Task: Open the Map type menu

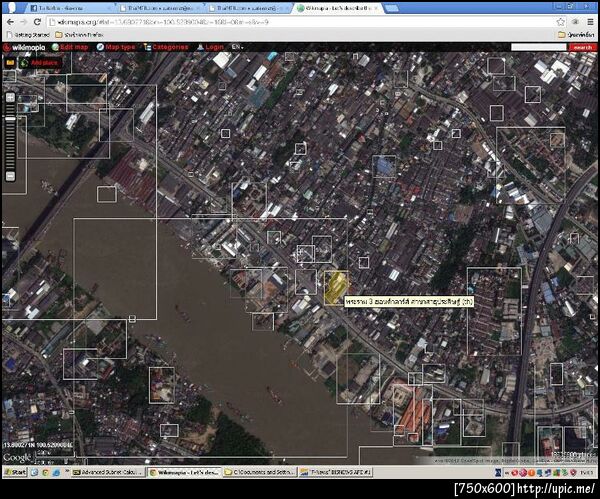Action: [x=116, y=47]
